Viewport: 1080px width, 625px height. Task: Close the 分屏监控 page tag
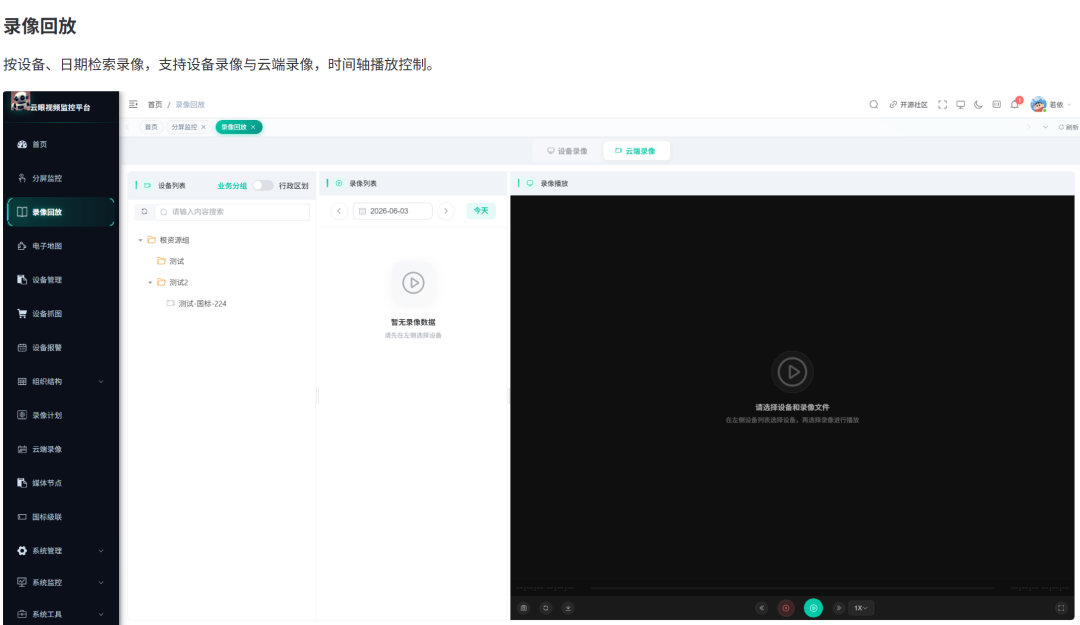(x=204, y=127)
